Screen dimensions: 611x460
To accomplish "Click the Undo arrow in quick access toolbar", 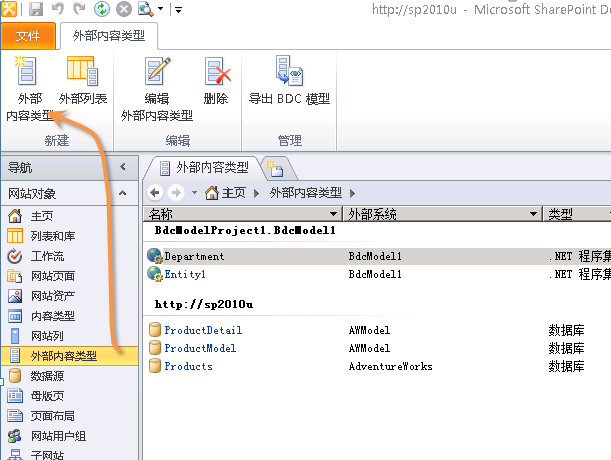I will pos(58,9).
